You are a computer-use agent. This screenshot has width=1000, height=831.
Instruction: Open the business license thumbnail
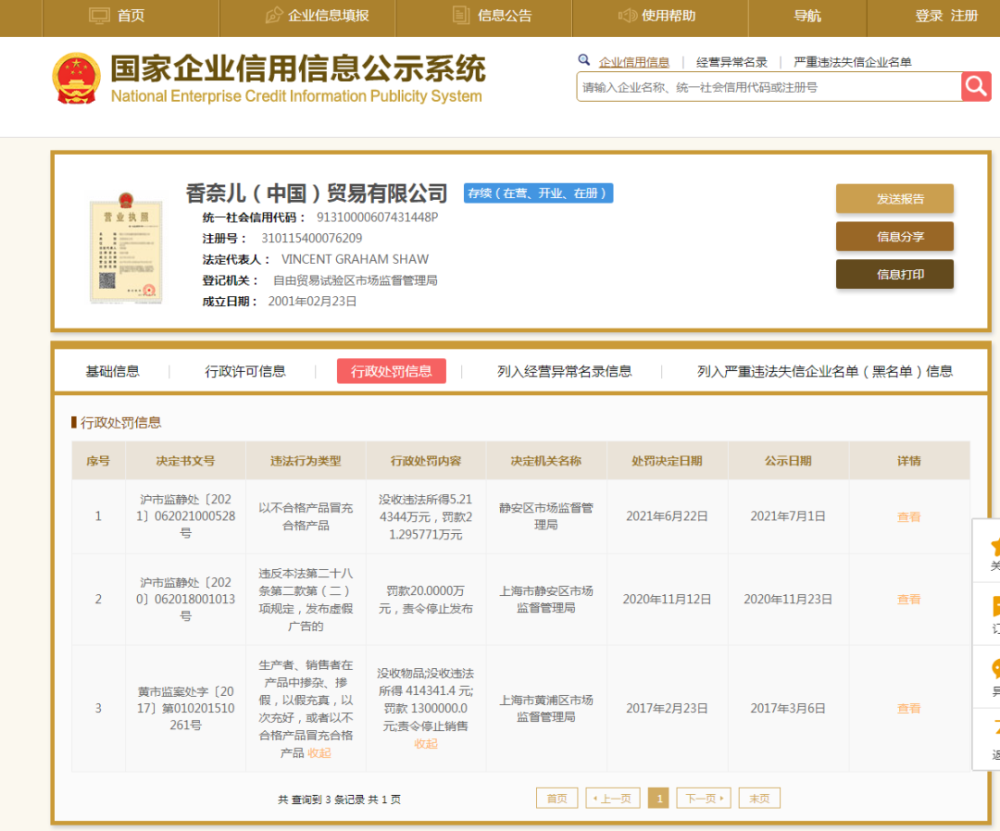coord(126,247)
